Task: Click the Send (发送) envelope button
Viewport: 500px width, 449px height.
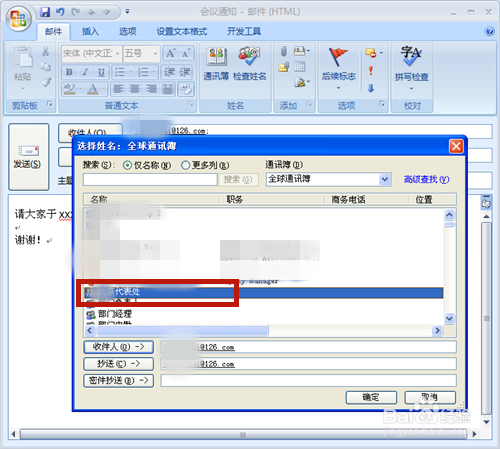Action: [x=29, y=157]
